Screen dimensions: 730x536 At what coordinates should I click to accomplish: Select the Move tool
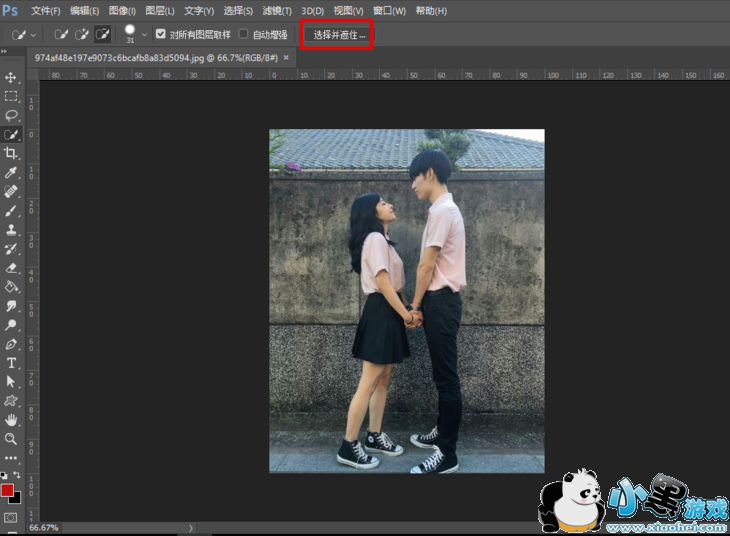coord(11,77)
